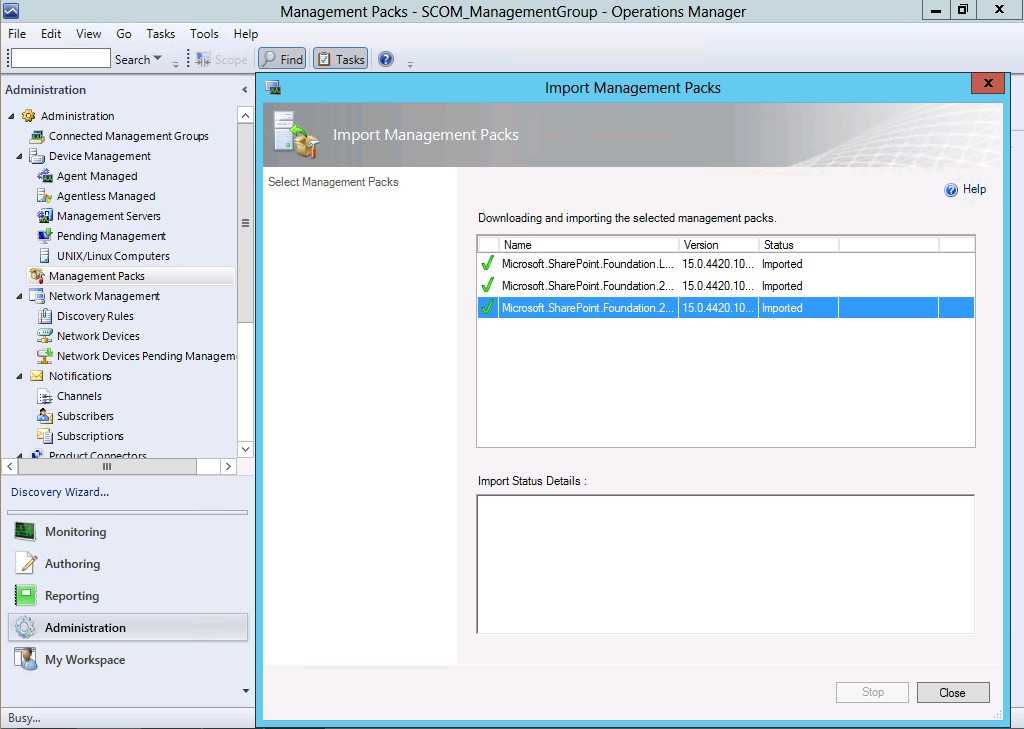Image resolution: width=1024 pixels, height=729 pixels.
Task: Open the Discovery Wizard link
Action: pos(60,492)
